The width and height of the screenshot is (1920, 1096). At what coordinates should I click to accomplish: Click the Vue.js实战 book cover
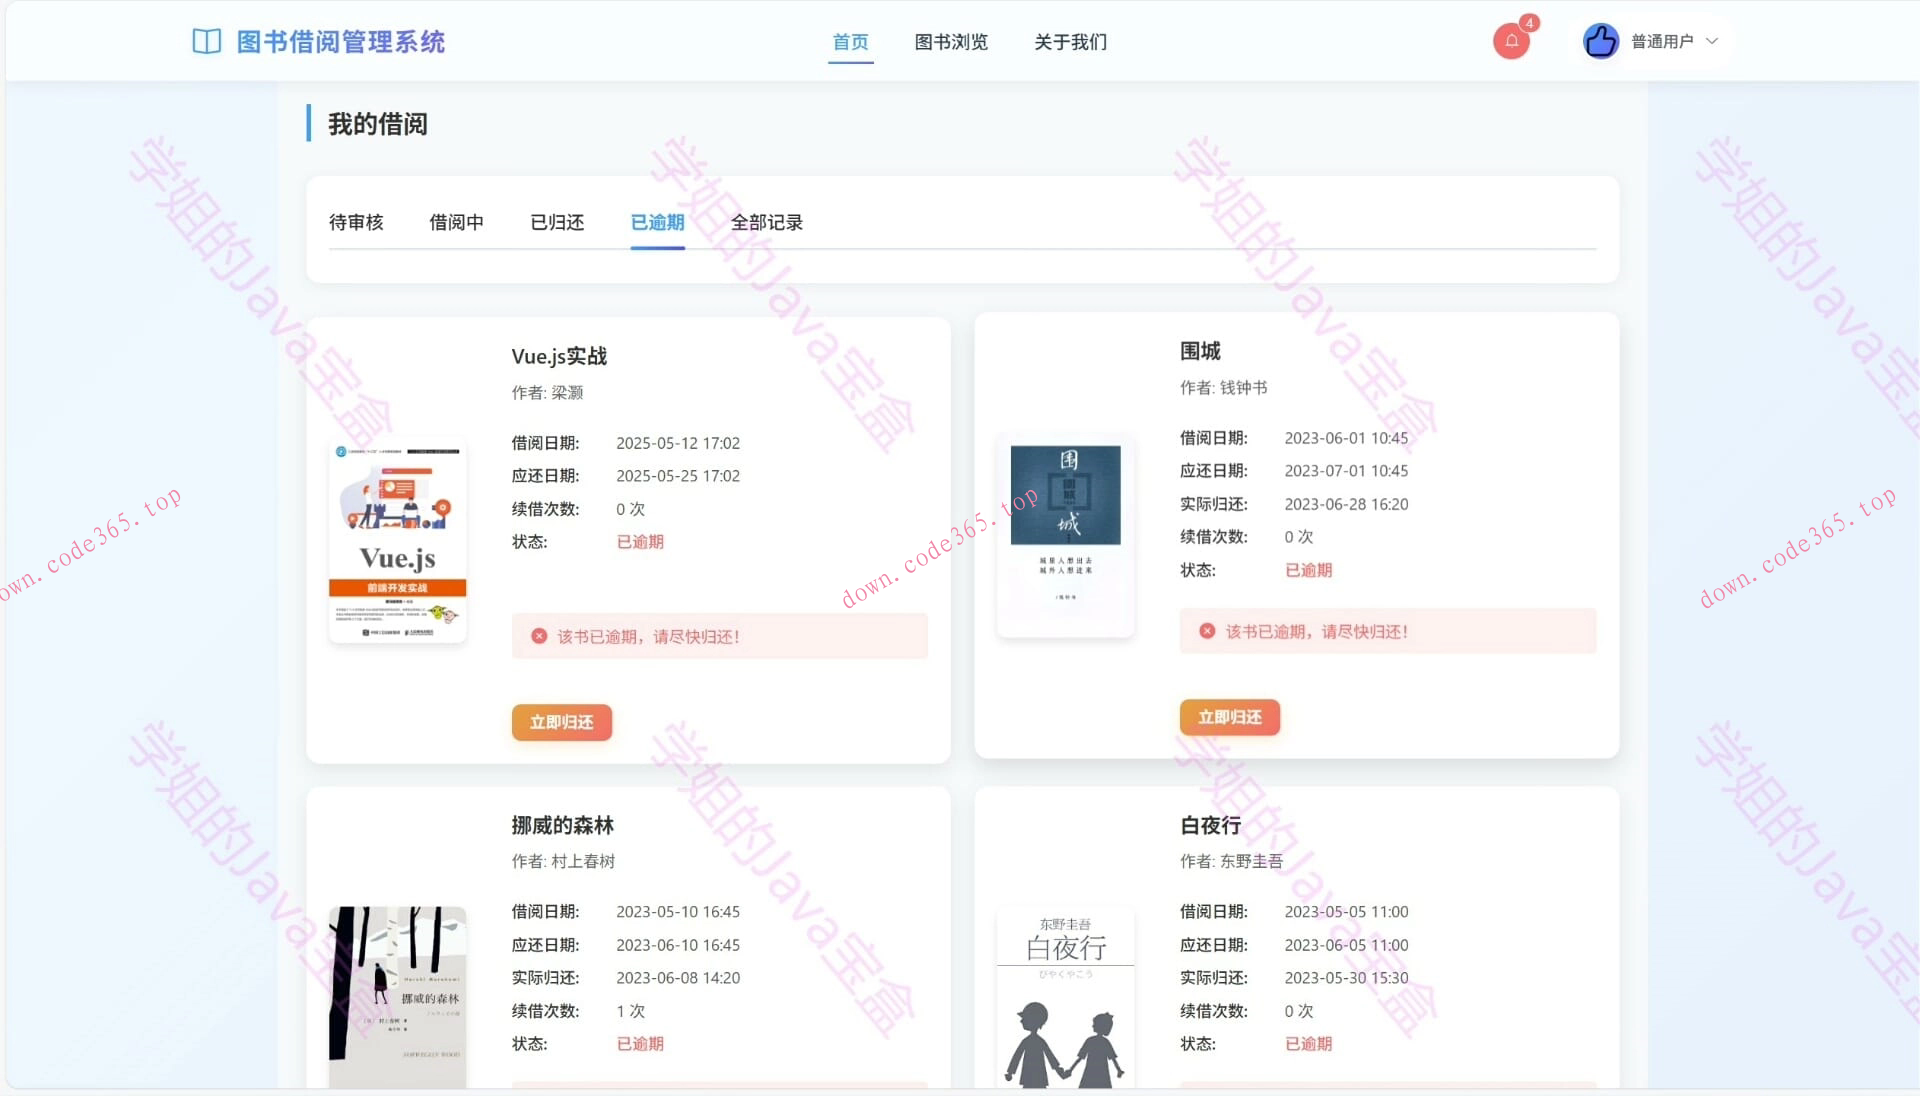tap(397, 540)
